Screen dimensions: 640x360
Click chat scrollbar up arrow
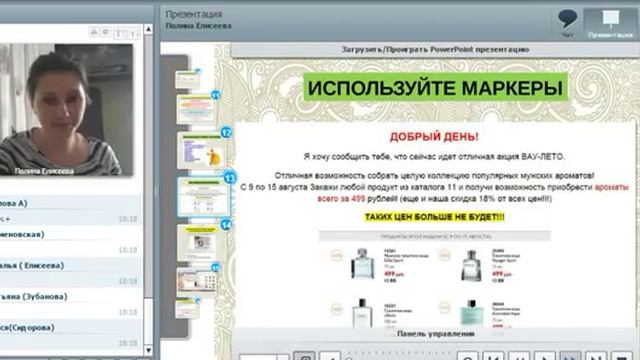click(x=148, y=29)
